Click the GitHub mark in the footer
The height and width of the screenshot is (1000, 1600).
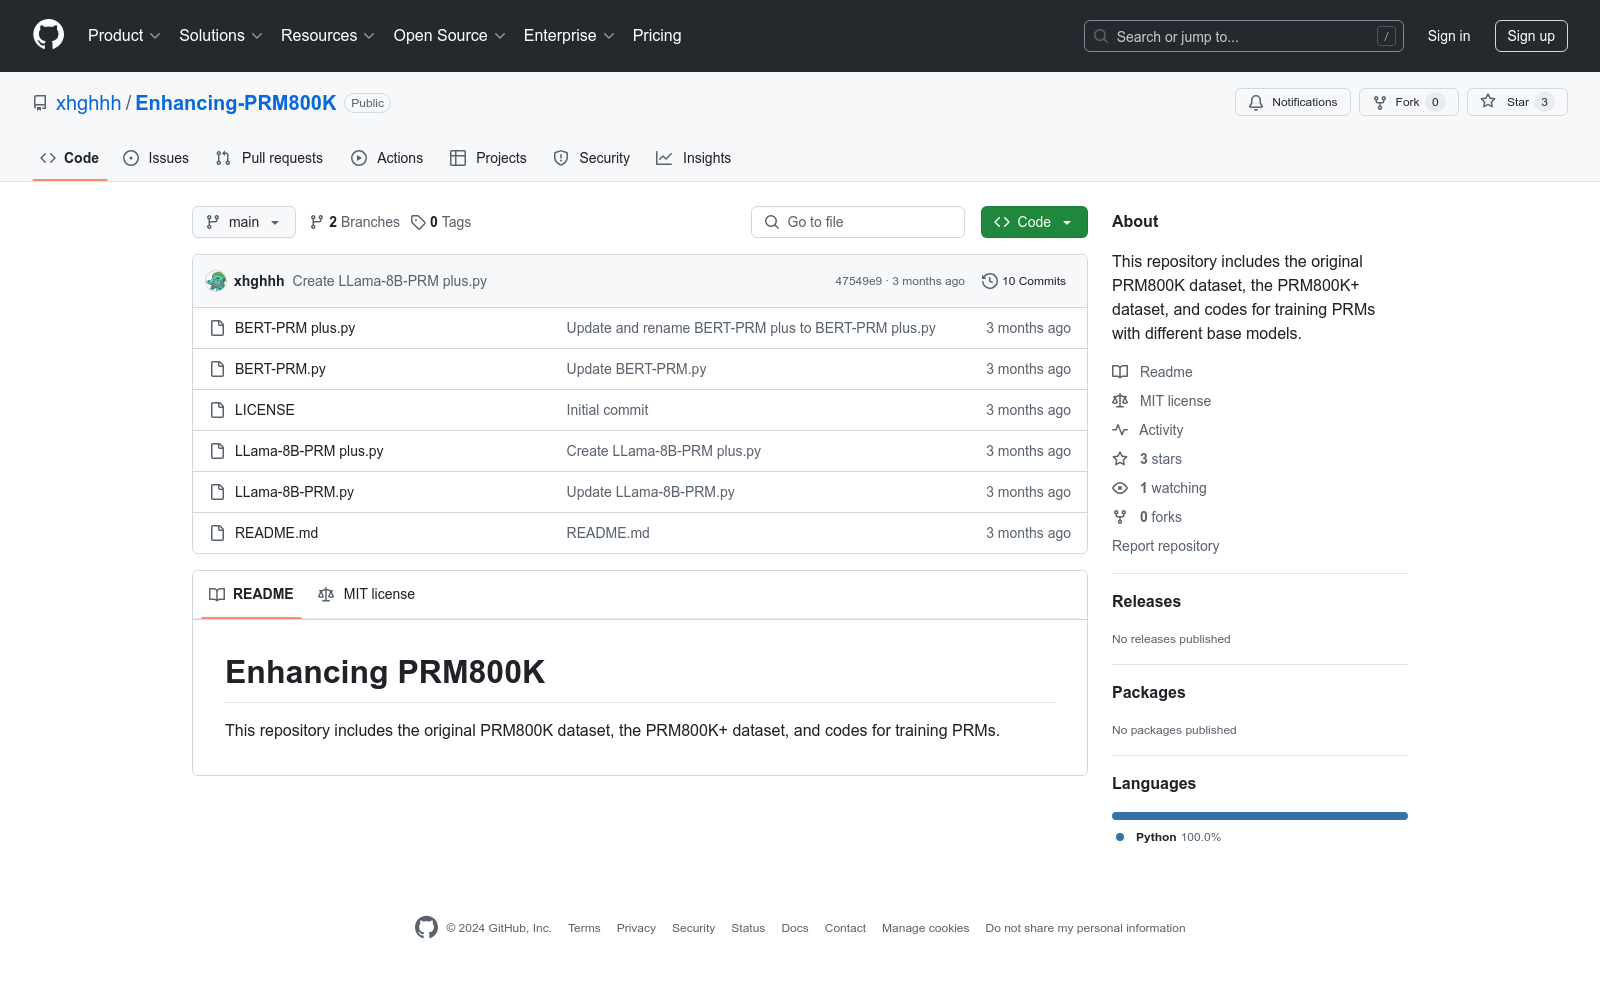(426, 928)
